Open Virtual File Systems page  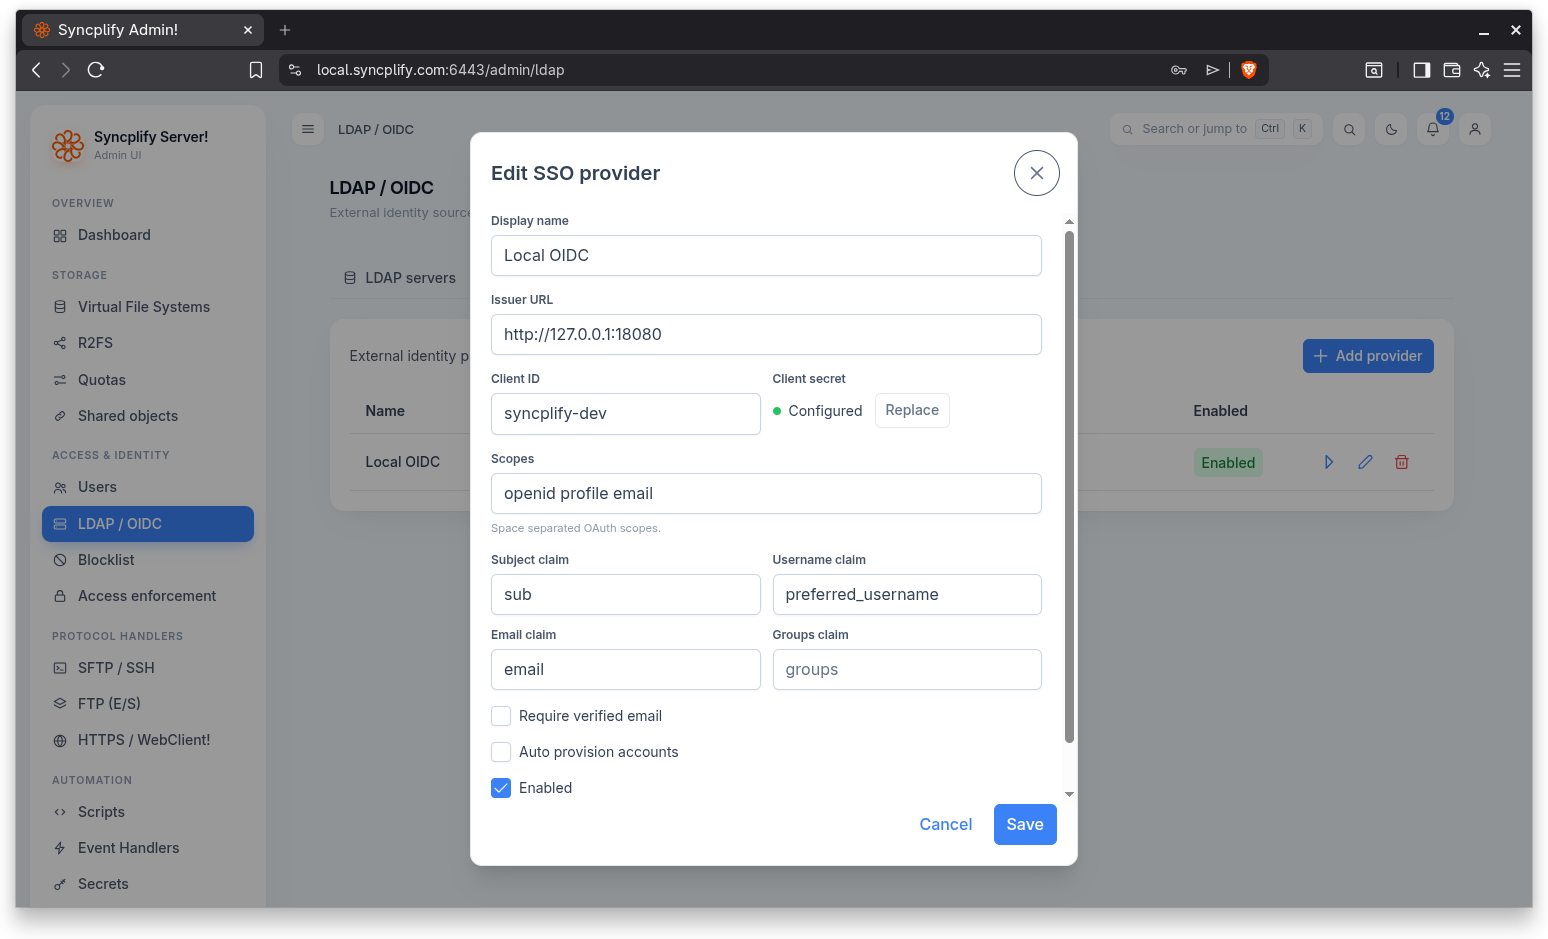click(148, 307)
